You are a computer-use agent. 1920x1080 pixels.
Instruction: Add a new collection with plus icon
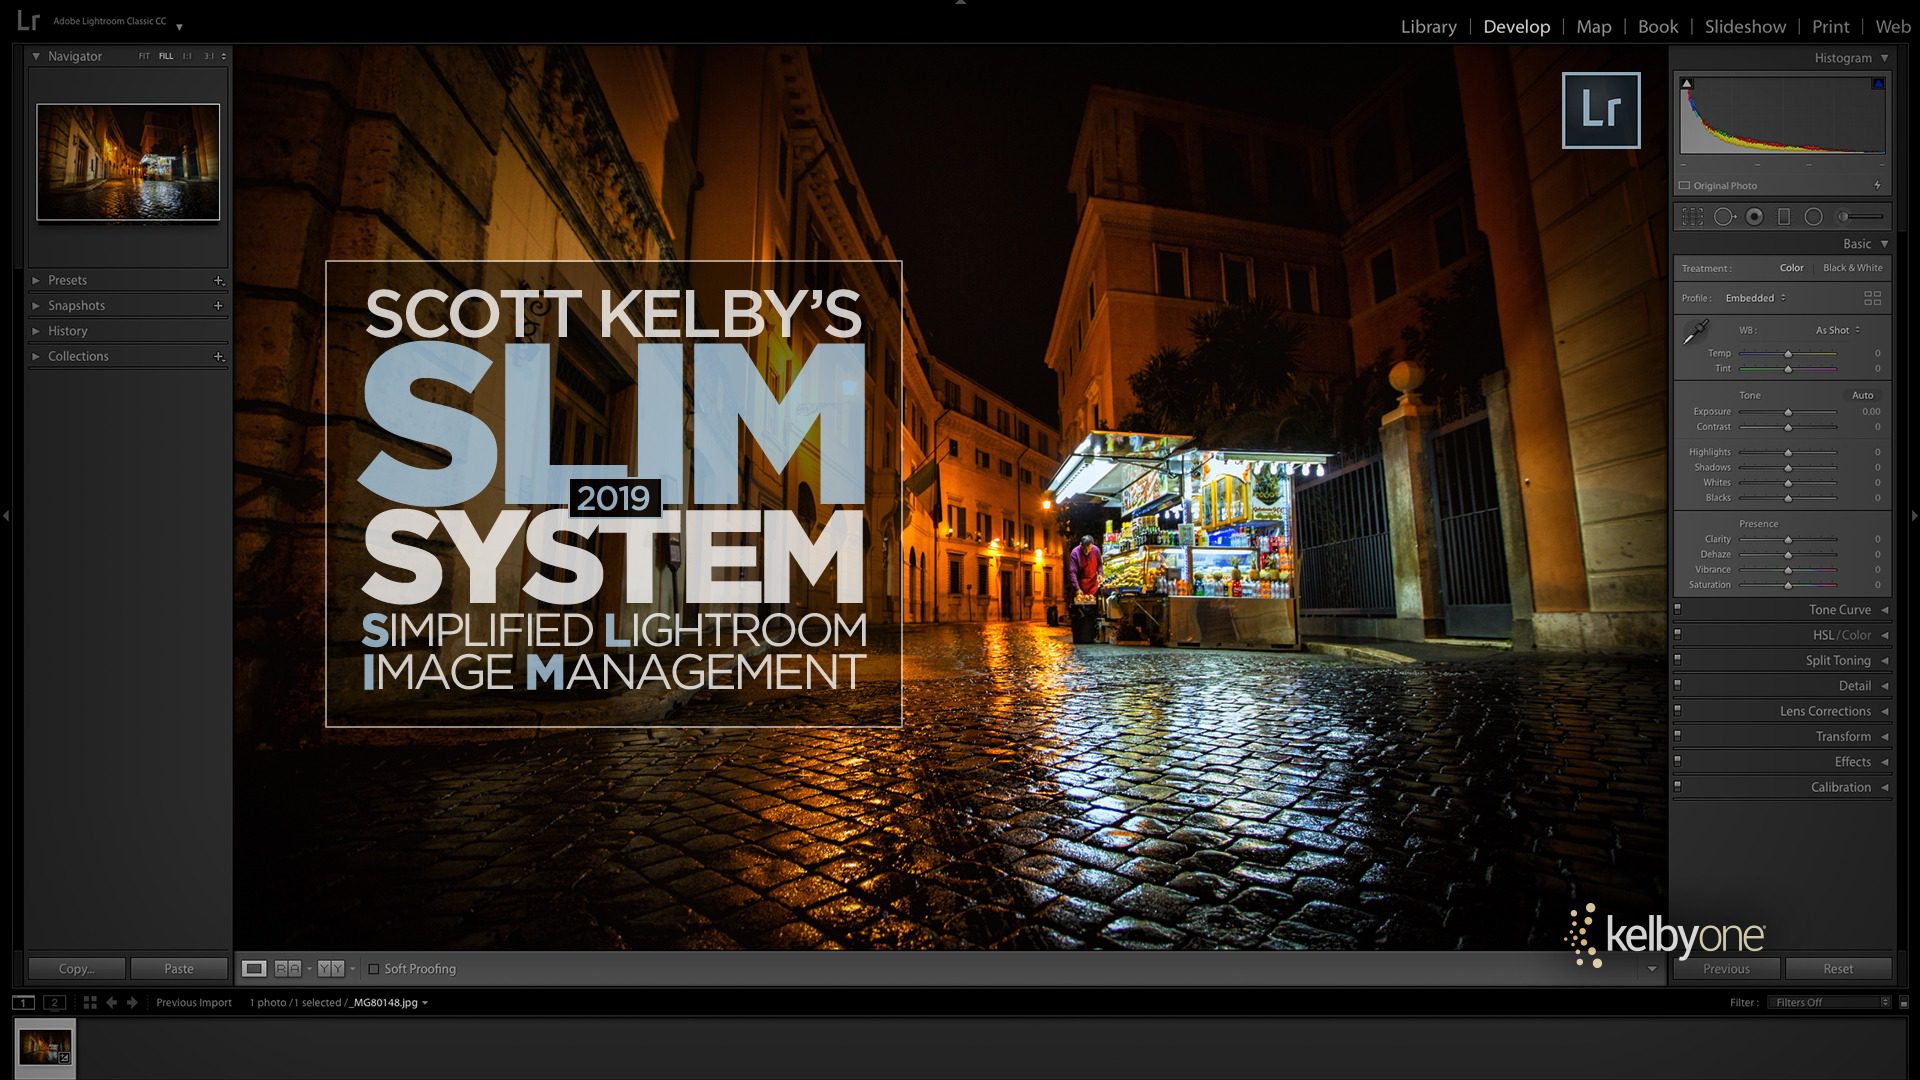point(218,357)
